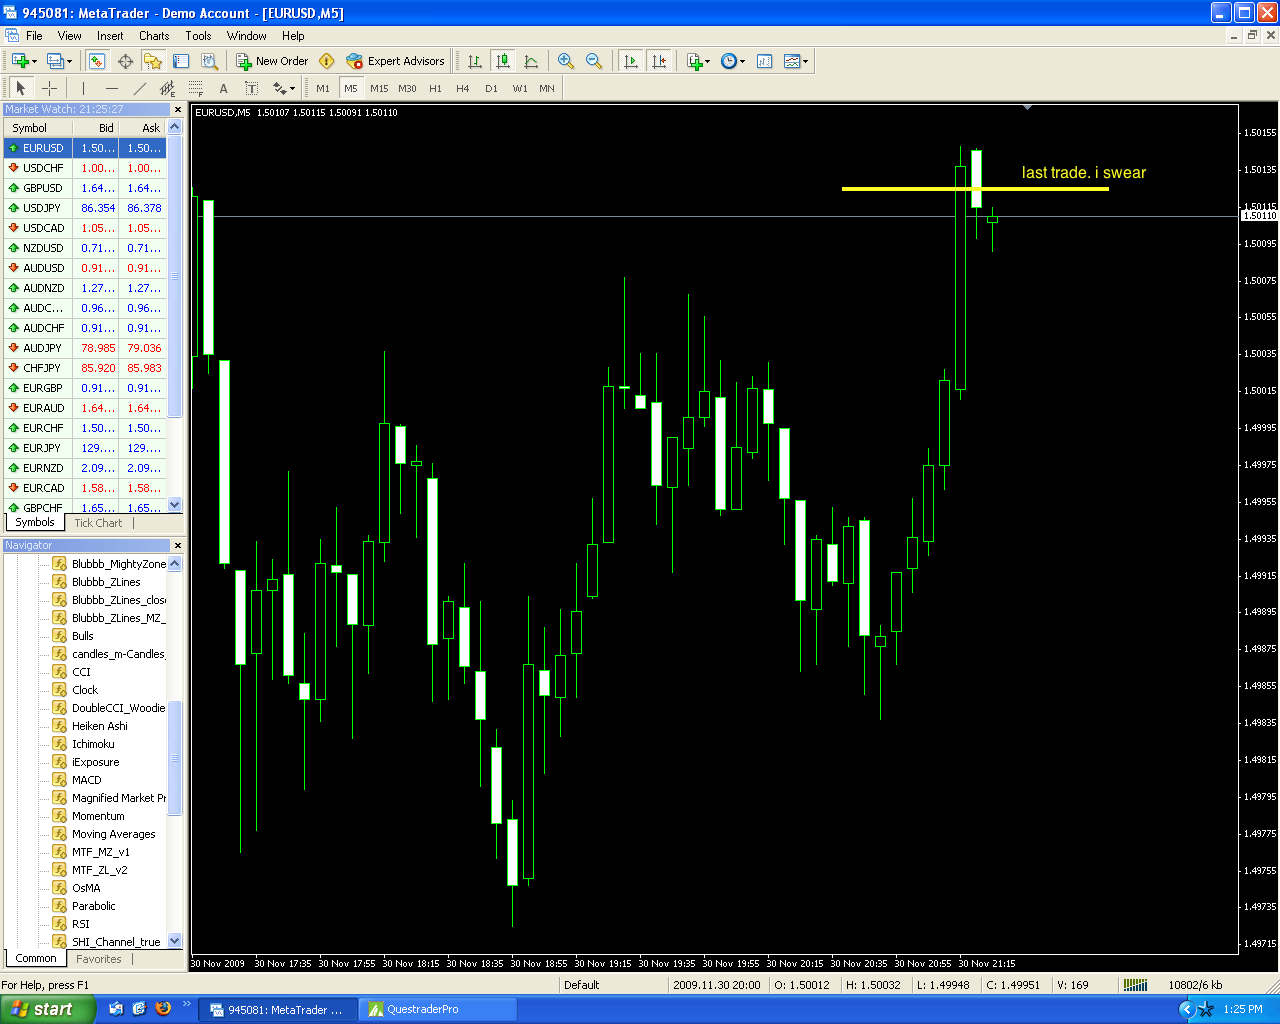This screenshot has height=1024, width=1280.
Task: Open the Insert menu
Action: (x=110, y=35)
